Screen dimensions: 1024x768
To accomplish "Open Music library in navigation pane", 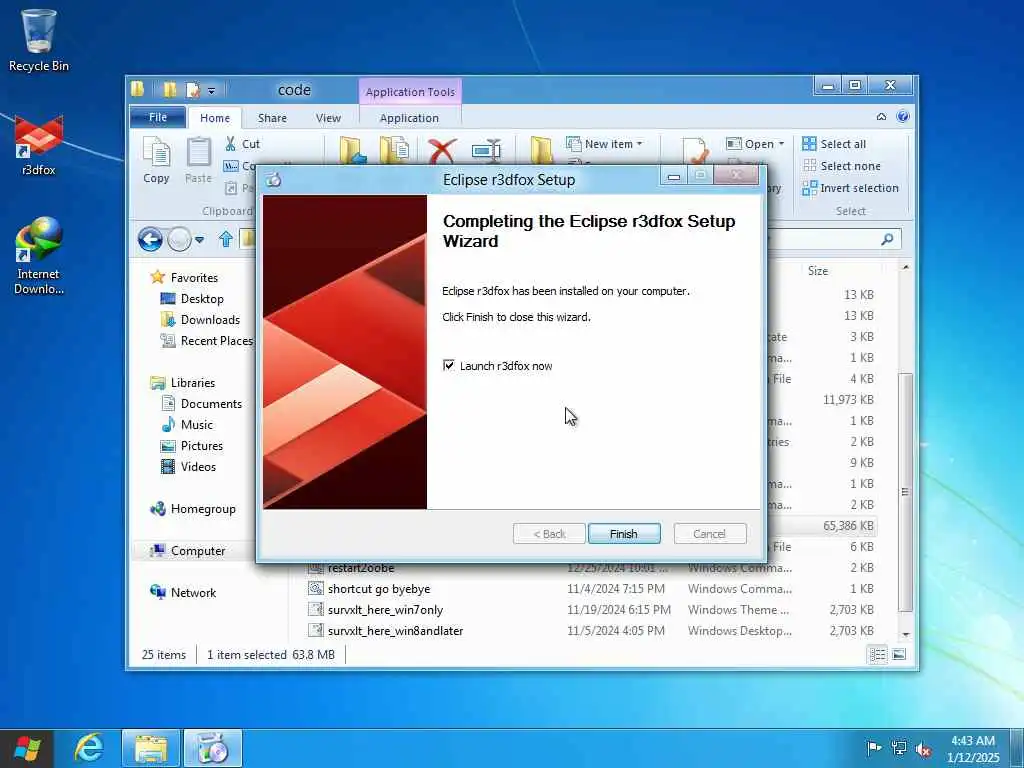I will pos(197,424).
